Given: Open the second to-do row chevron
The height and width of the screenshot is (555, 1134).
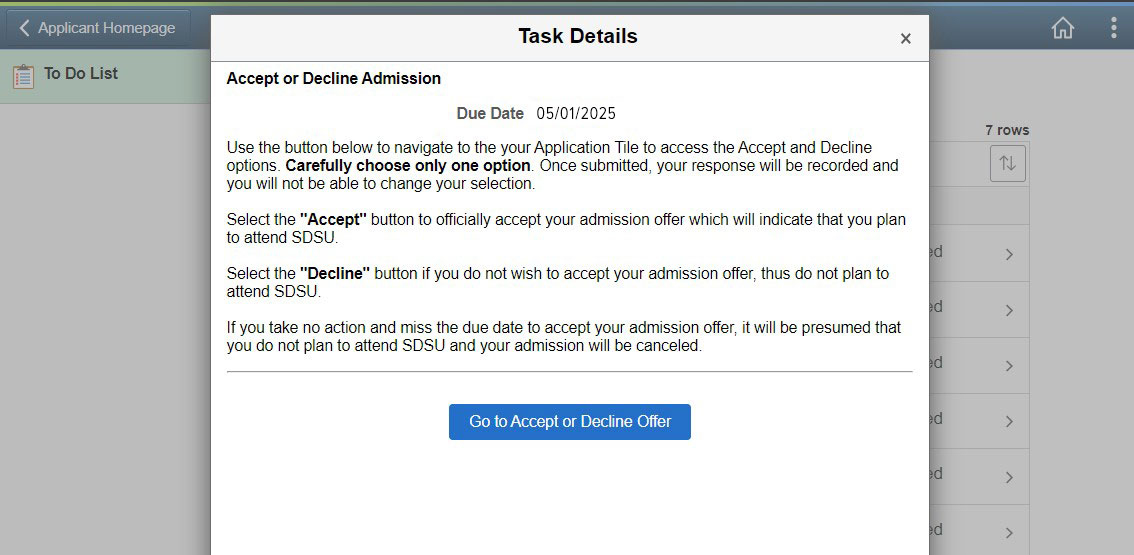Looking at the screenshot, I should (x=1009, y=310).
